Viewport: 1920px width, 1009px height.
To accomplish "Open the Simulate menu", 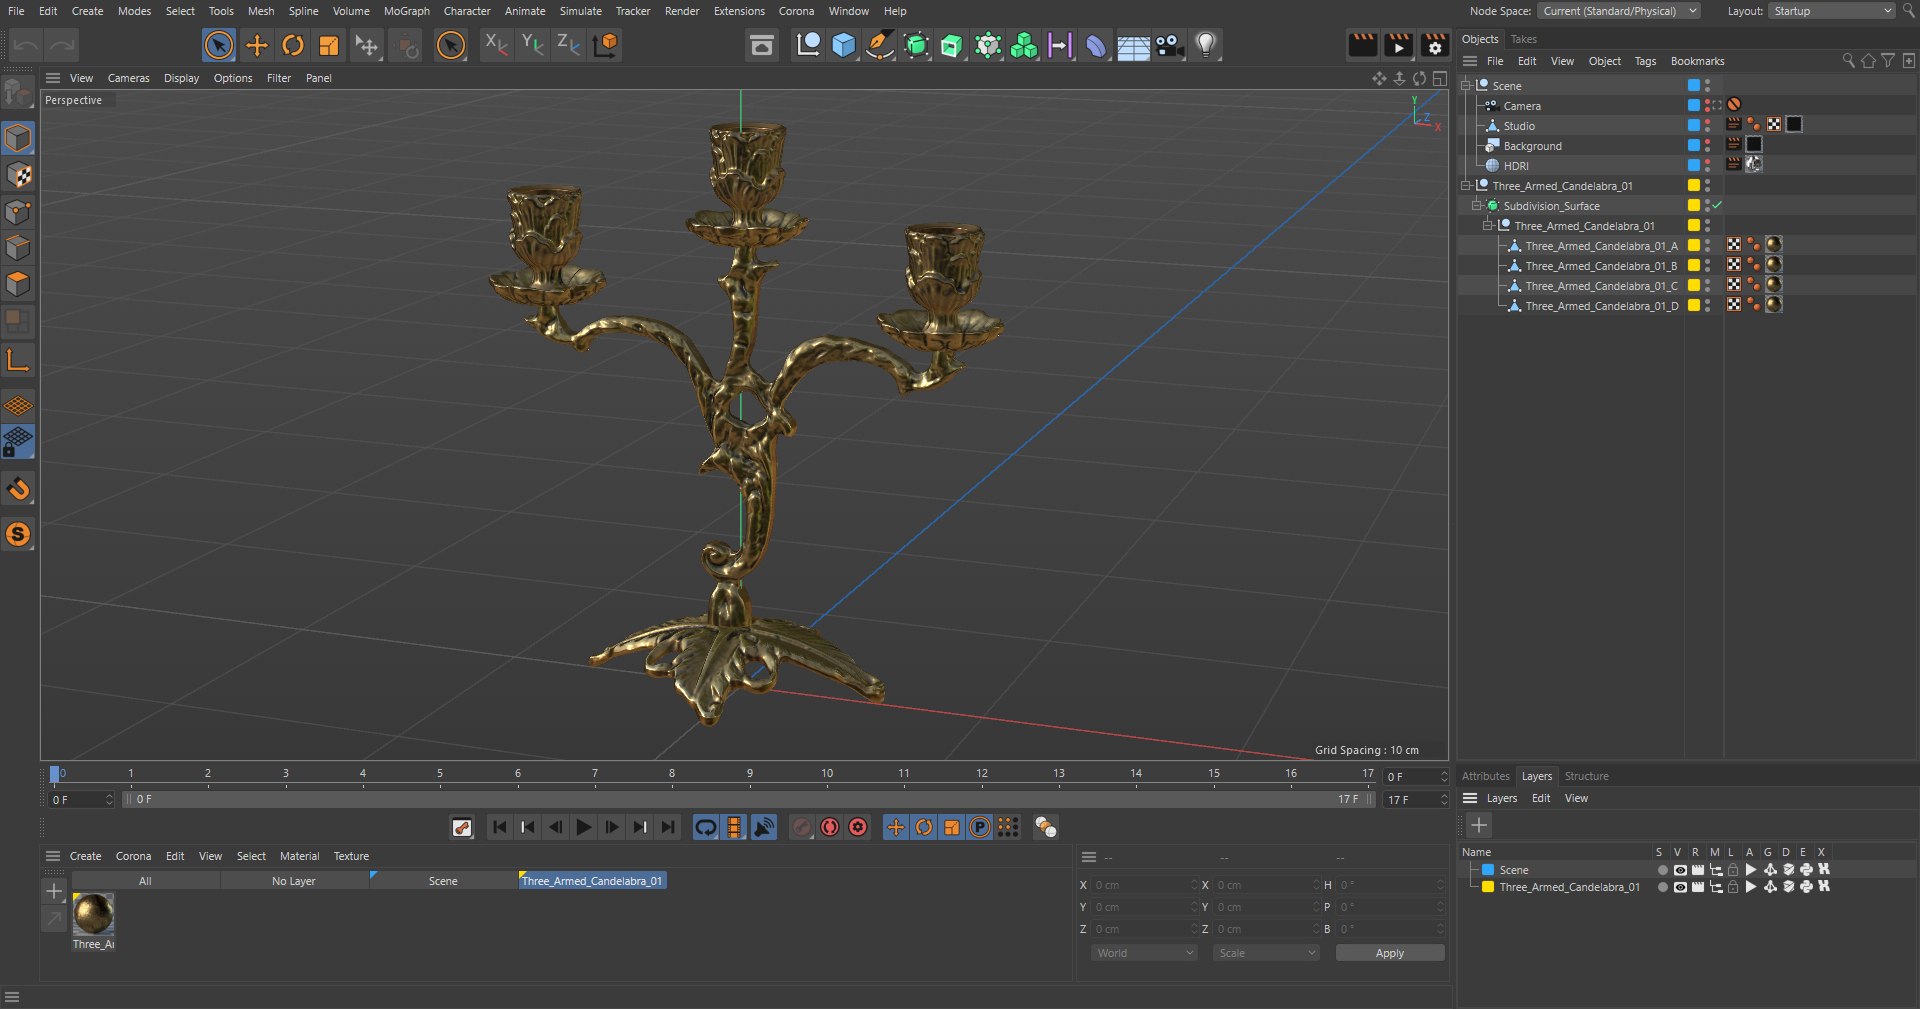I will 580,11.
